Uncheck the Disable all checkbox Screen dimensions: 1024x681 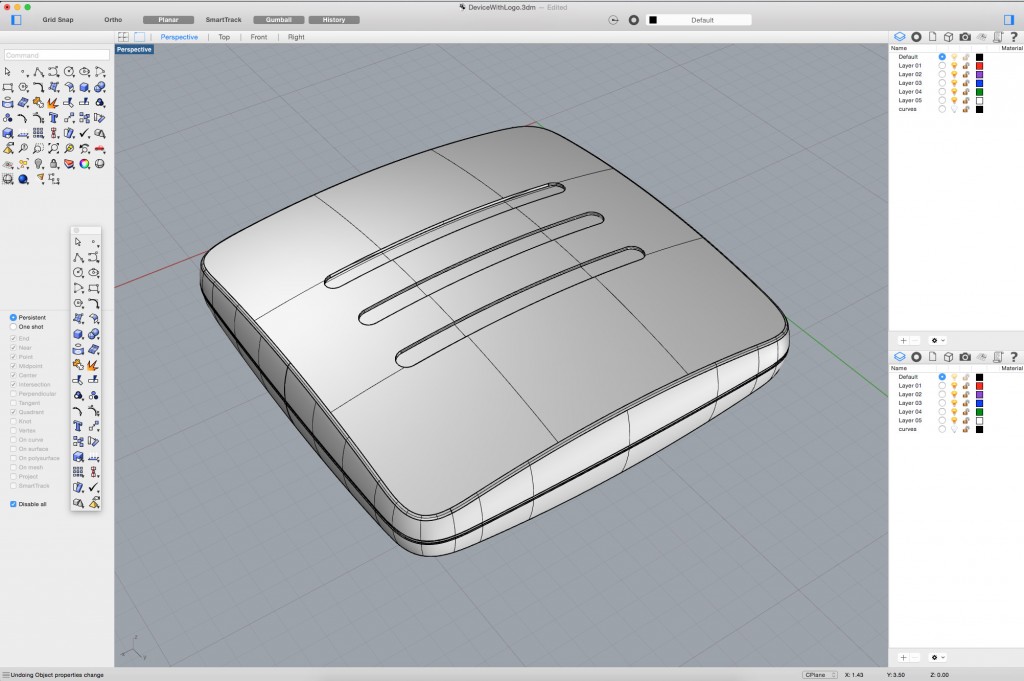tap(13, 504)
